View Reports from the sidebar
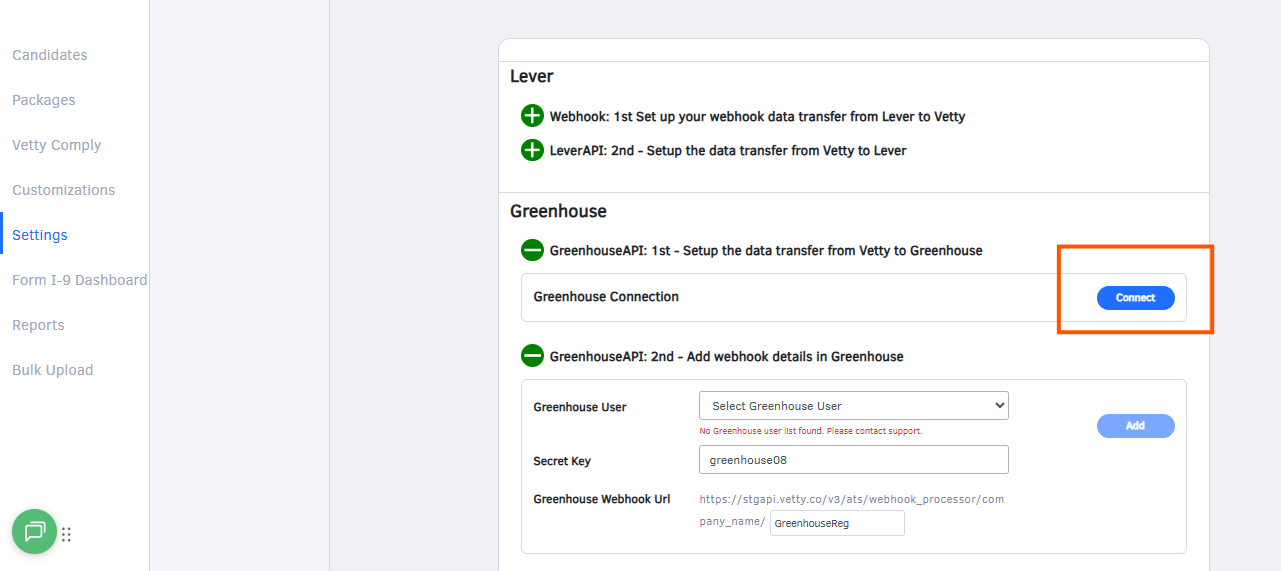The image size is (1281, 571). tap(38, 325)
